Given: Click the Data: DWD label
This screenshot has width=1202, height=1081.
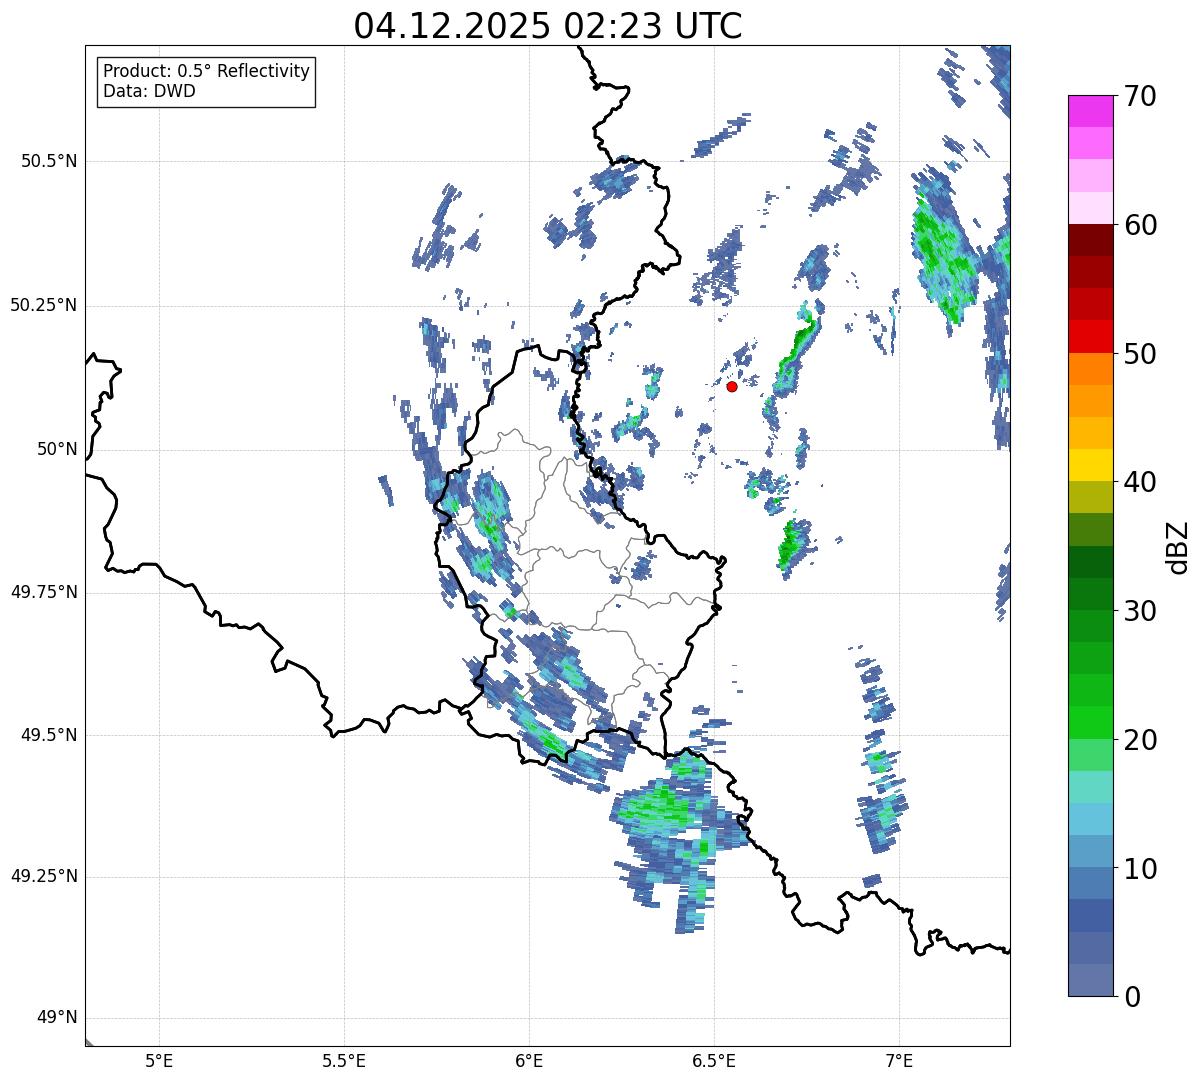Looking at the screenshot, I should (x=149, y=91).
